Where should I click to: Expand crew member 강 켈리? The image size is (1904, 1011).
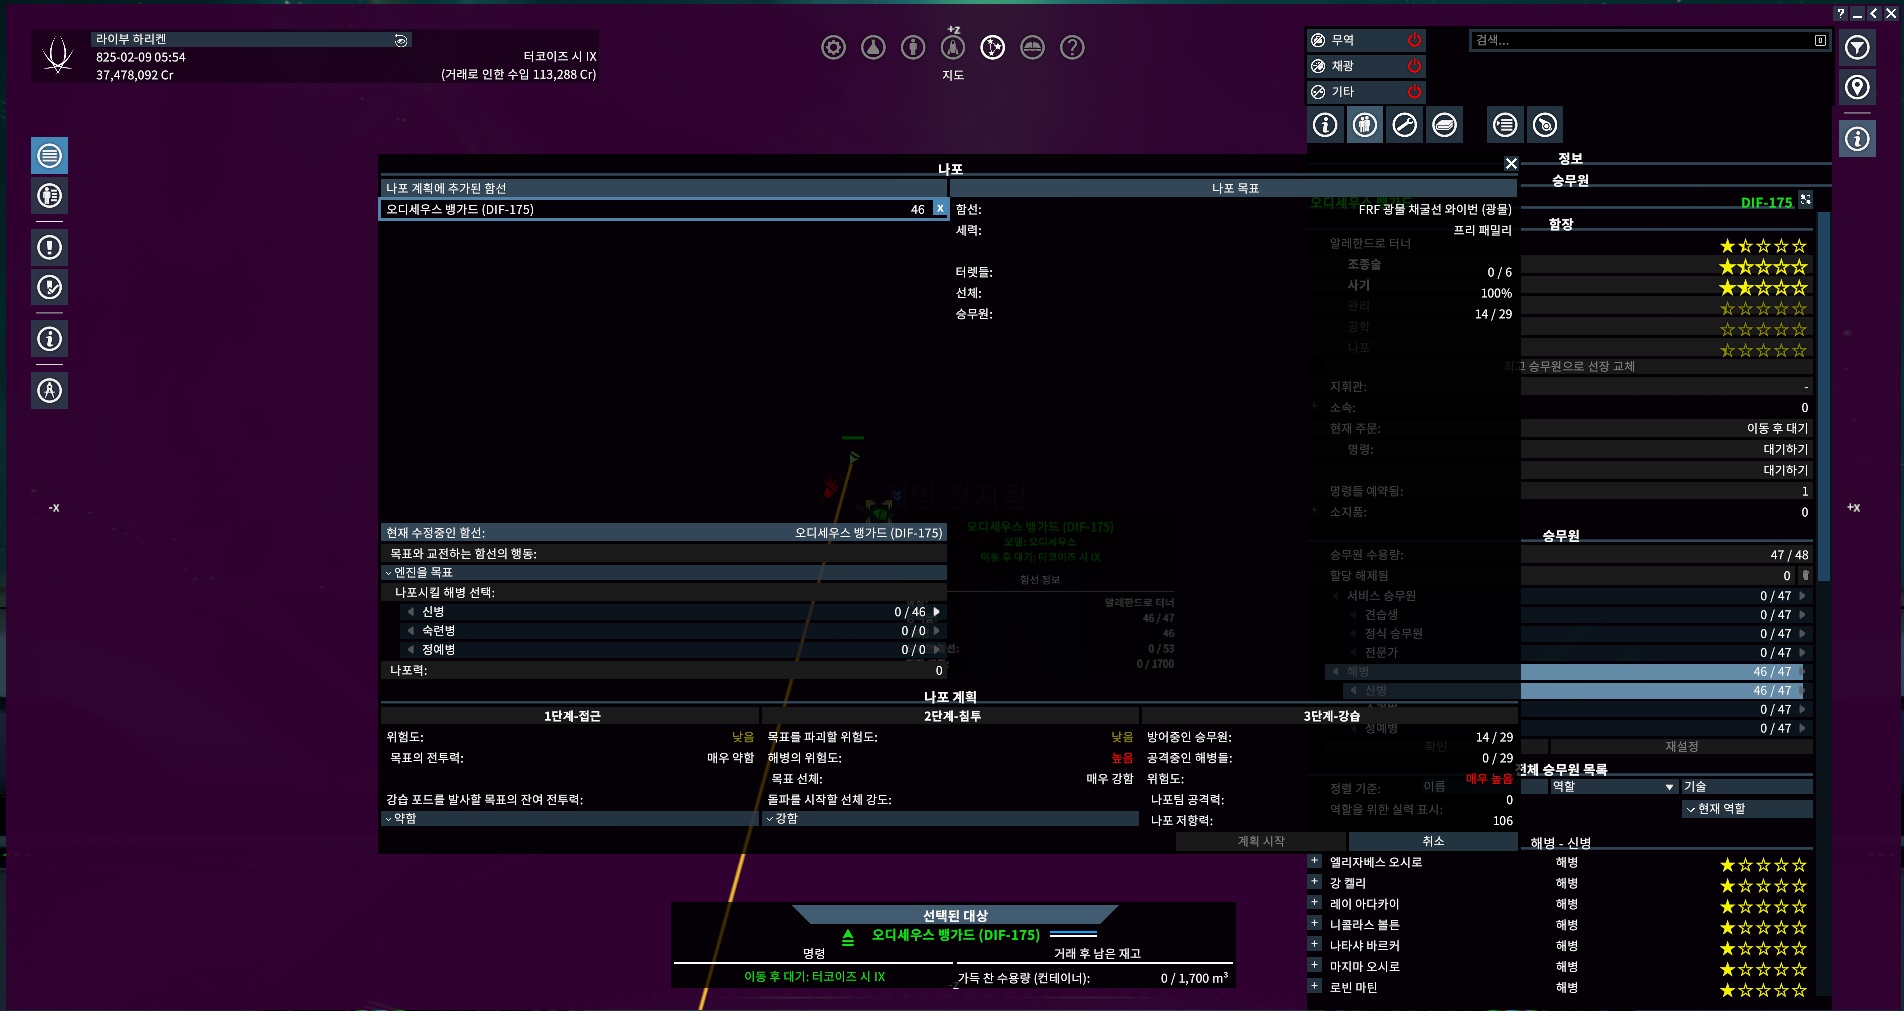[1315, 882]
